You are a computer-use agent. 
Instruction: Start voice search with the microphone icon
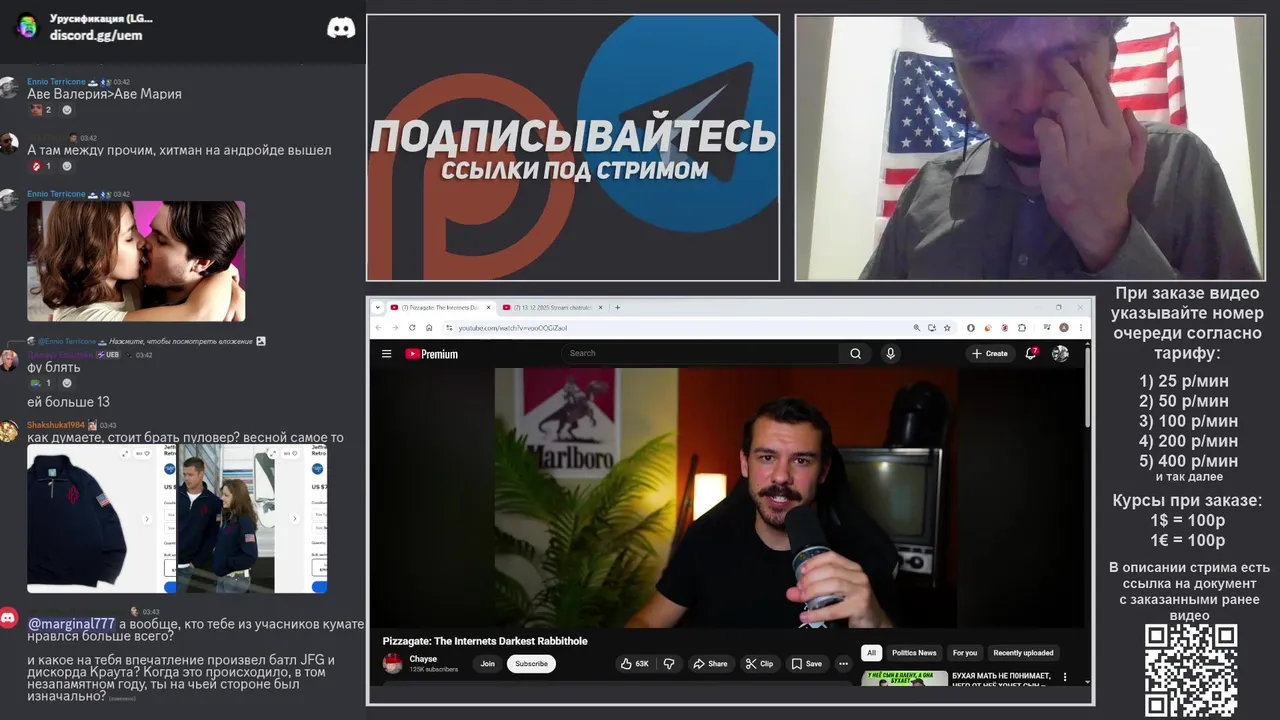tap(890, 353)
